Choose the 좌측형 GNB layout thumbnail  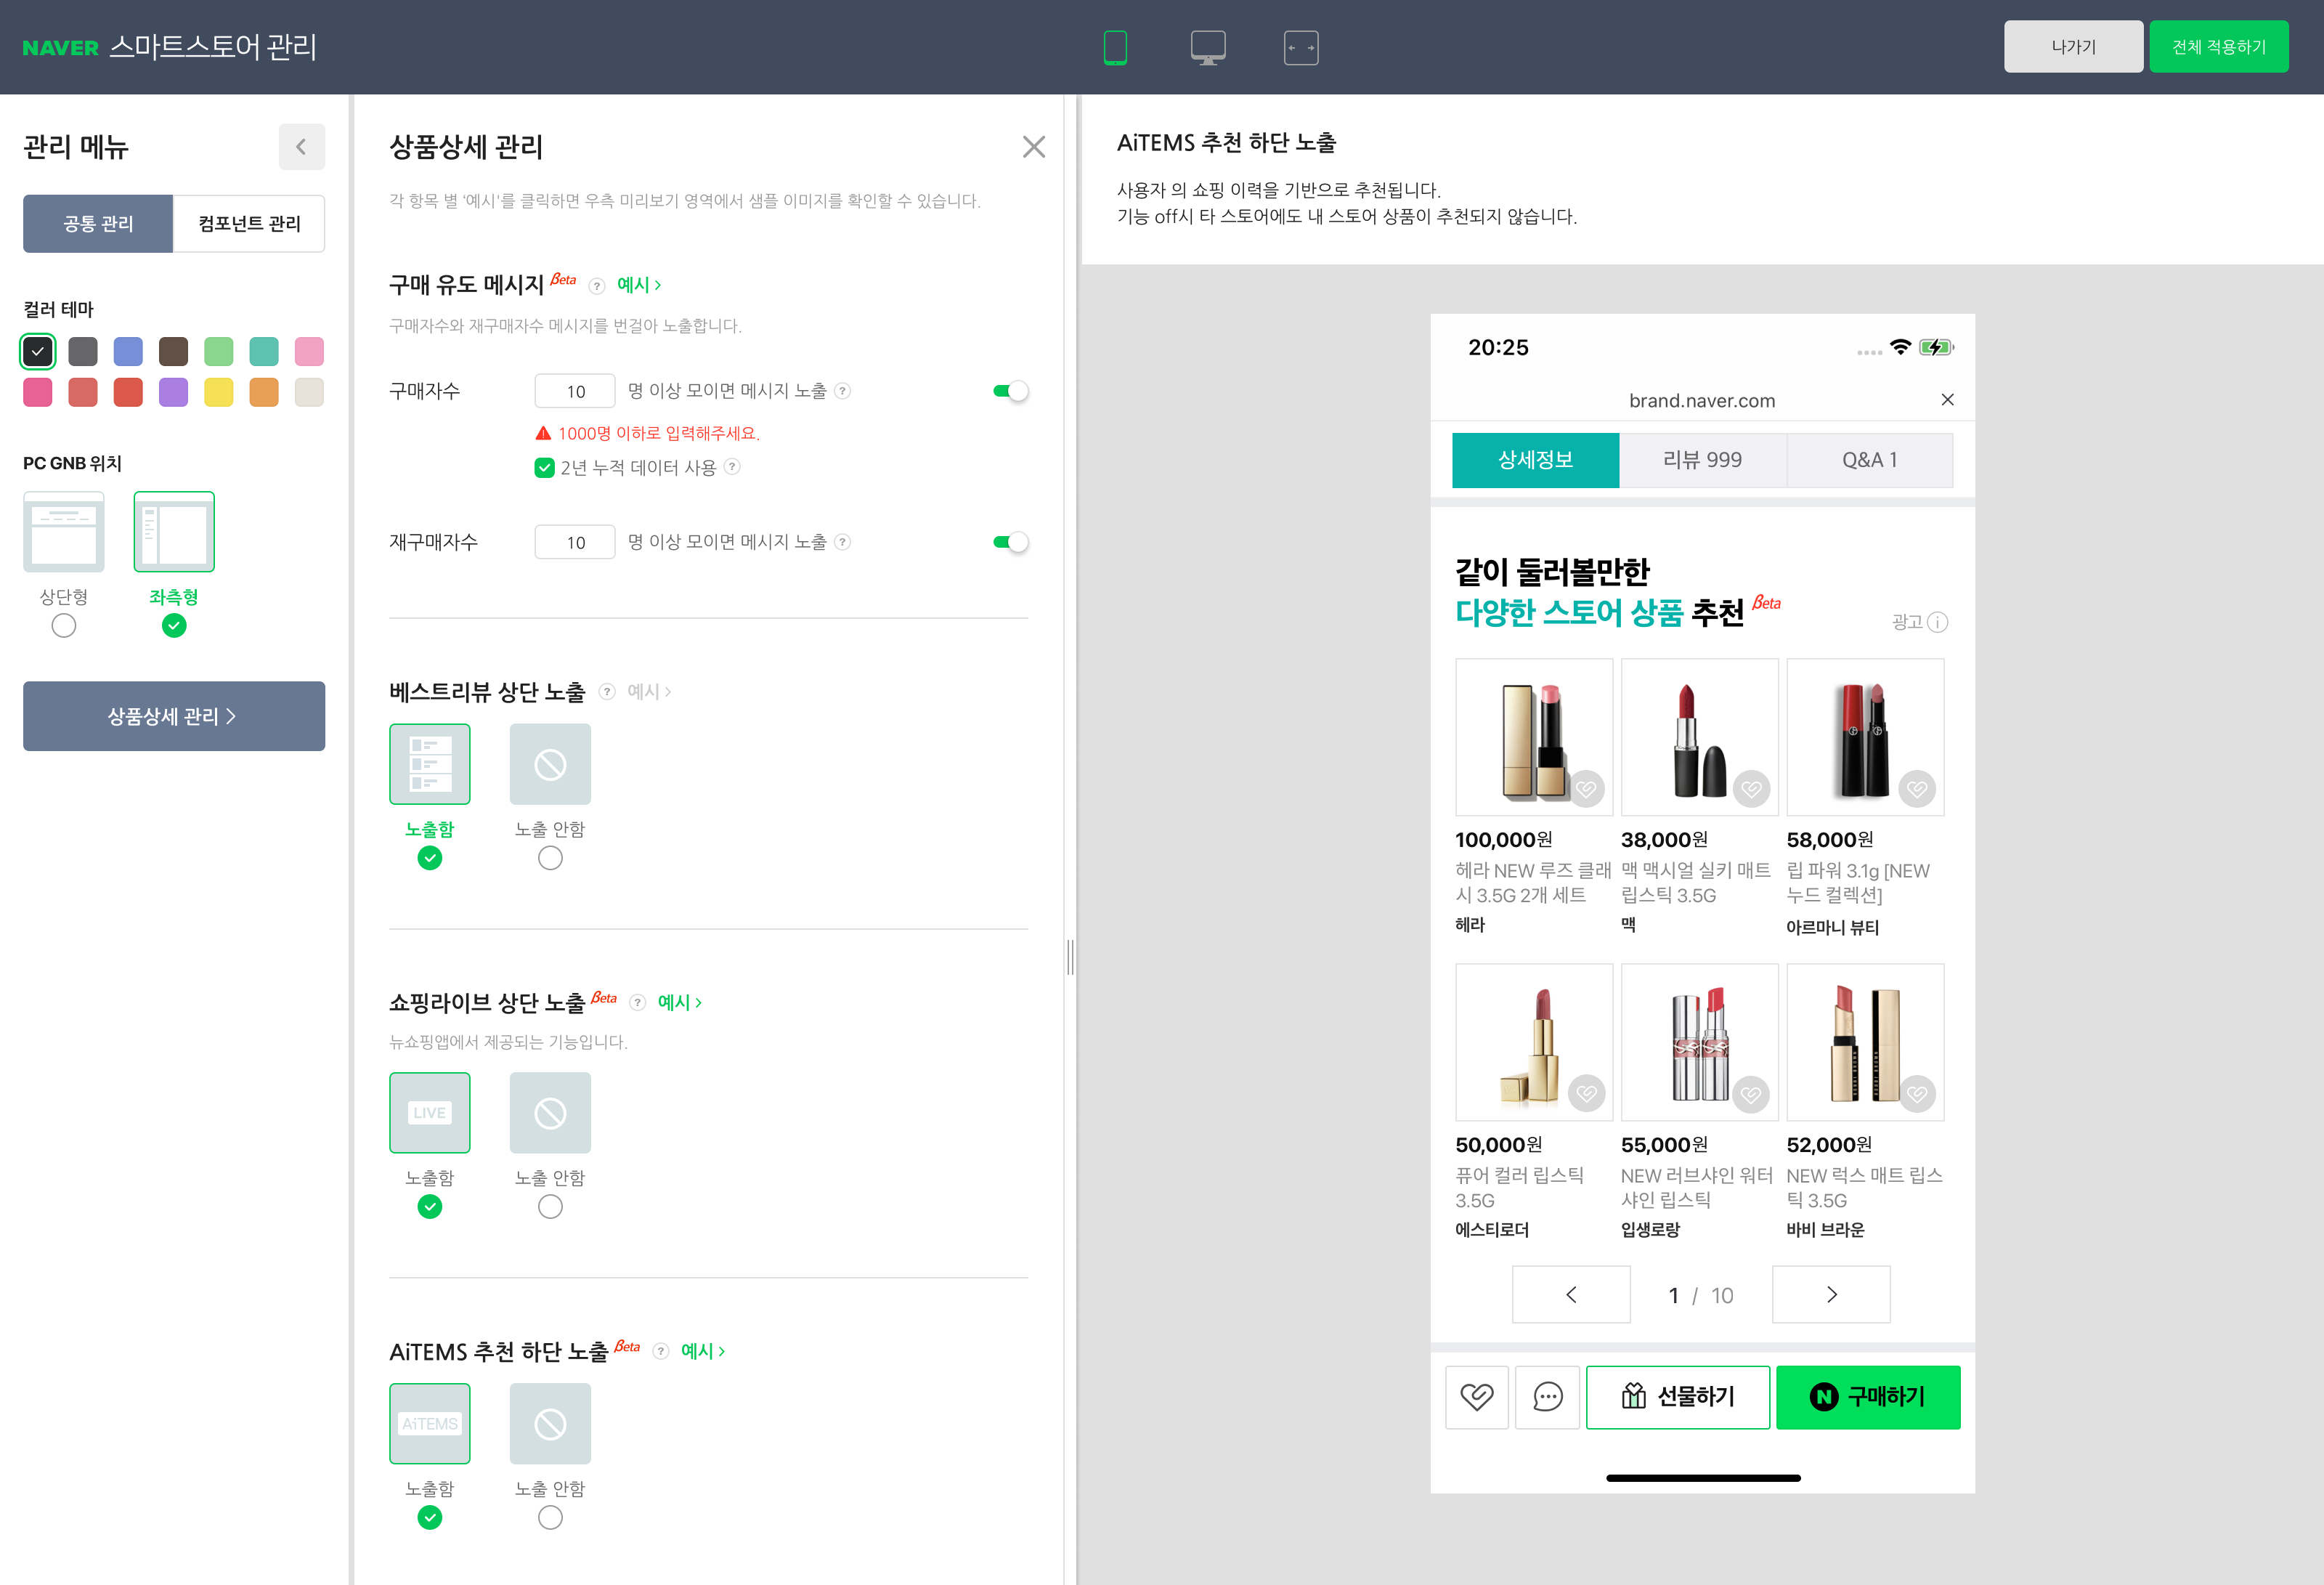(174, 532)
